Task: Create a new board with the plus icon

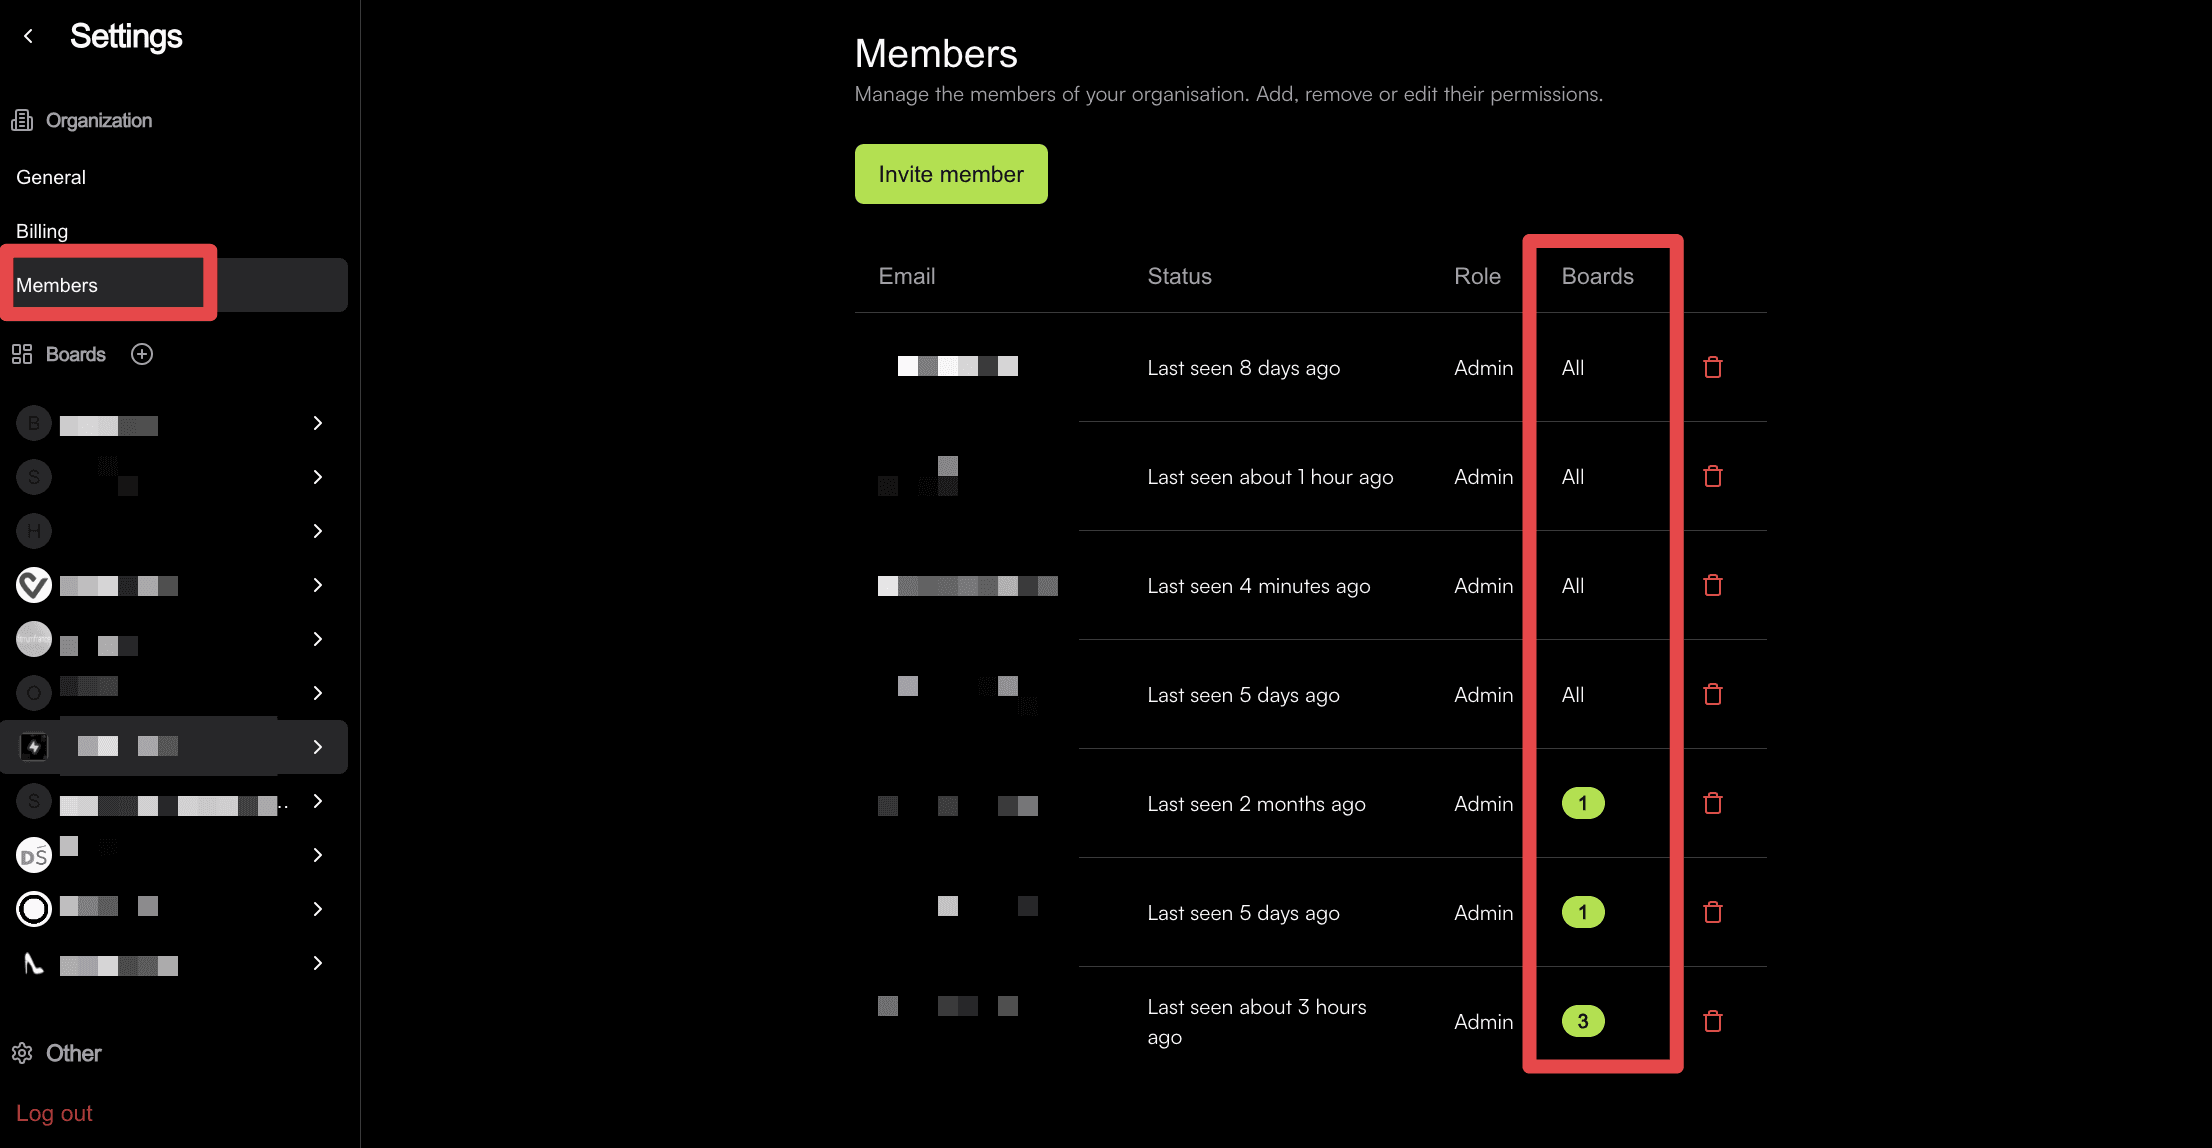Action: (141, 354)
